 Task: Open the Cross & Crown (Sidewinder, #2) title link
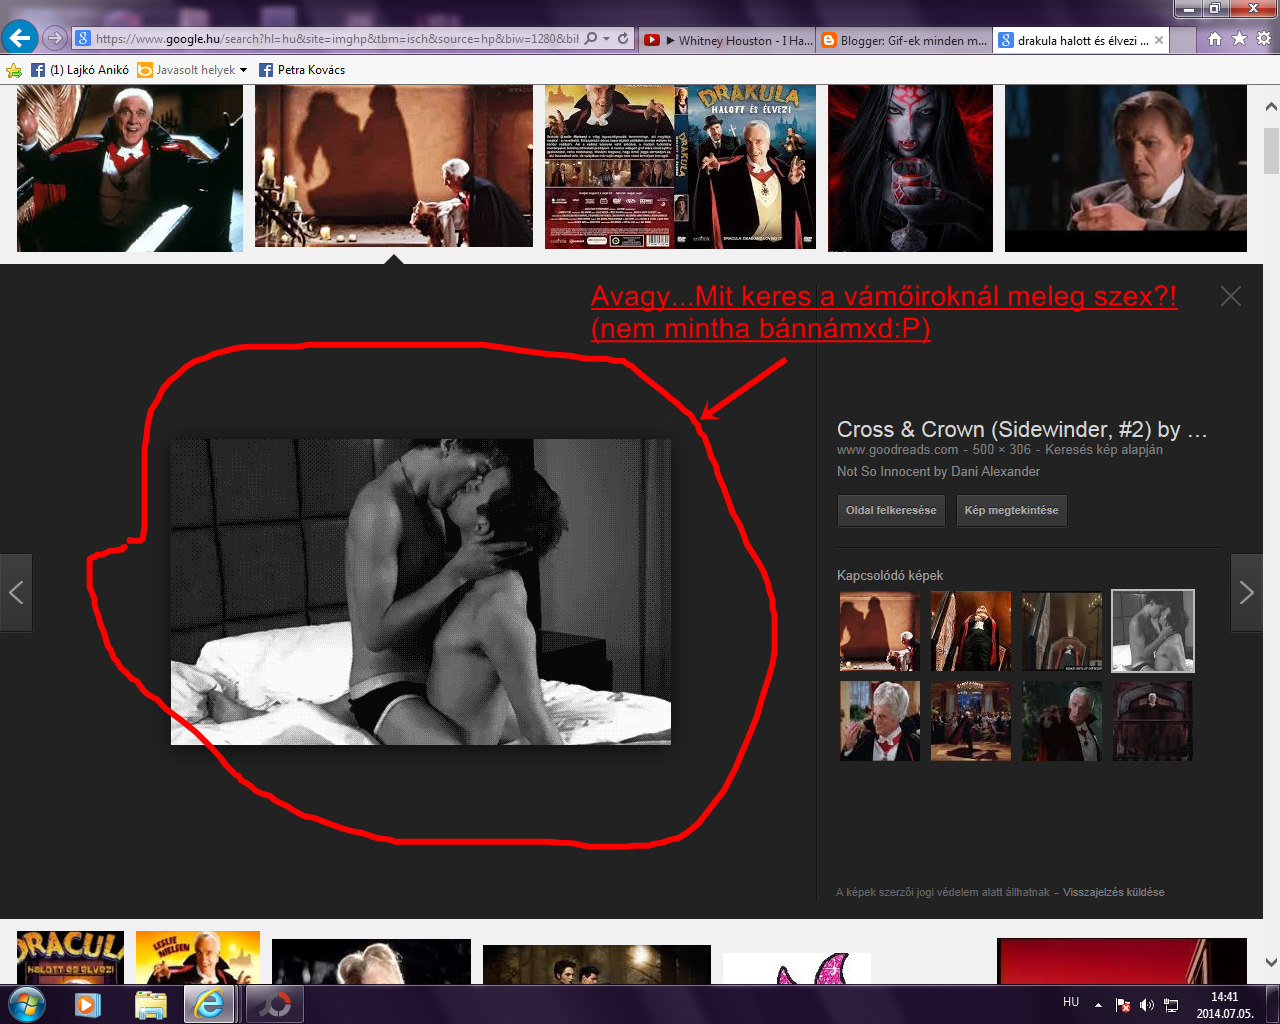click(1022, 429)
